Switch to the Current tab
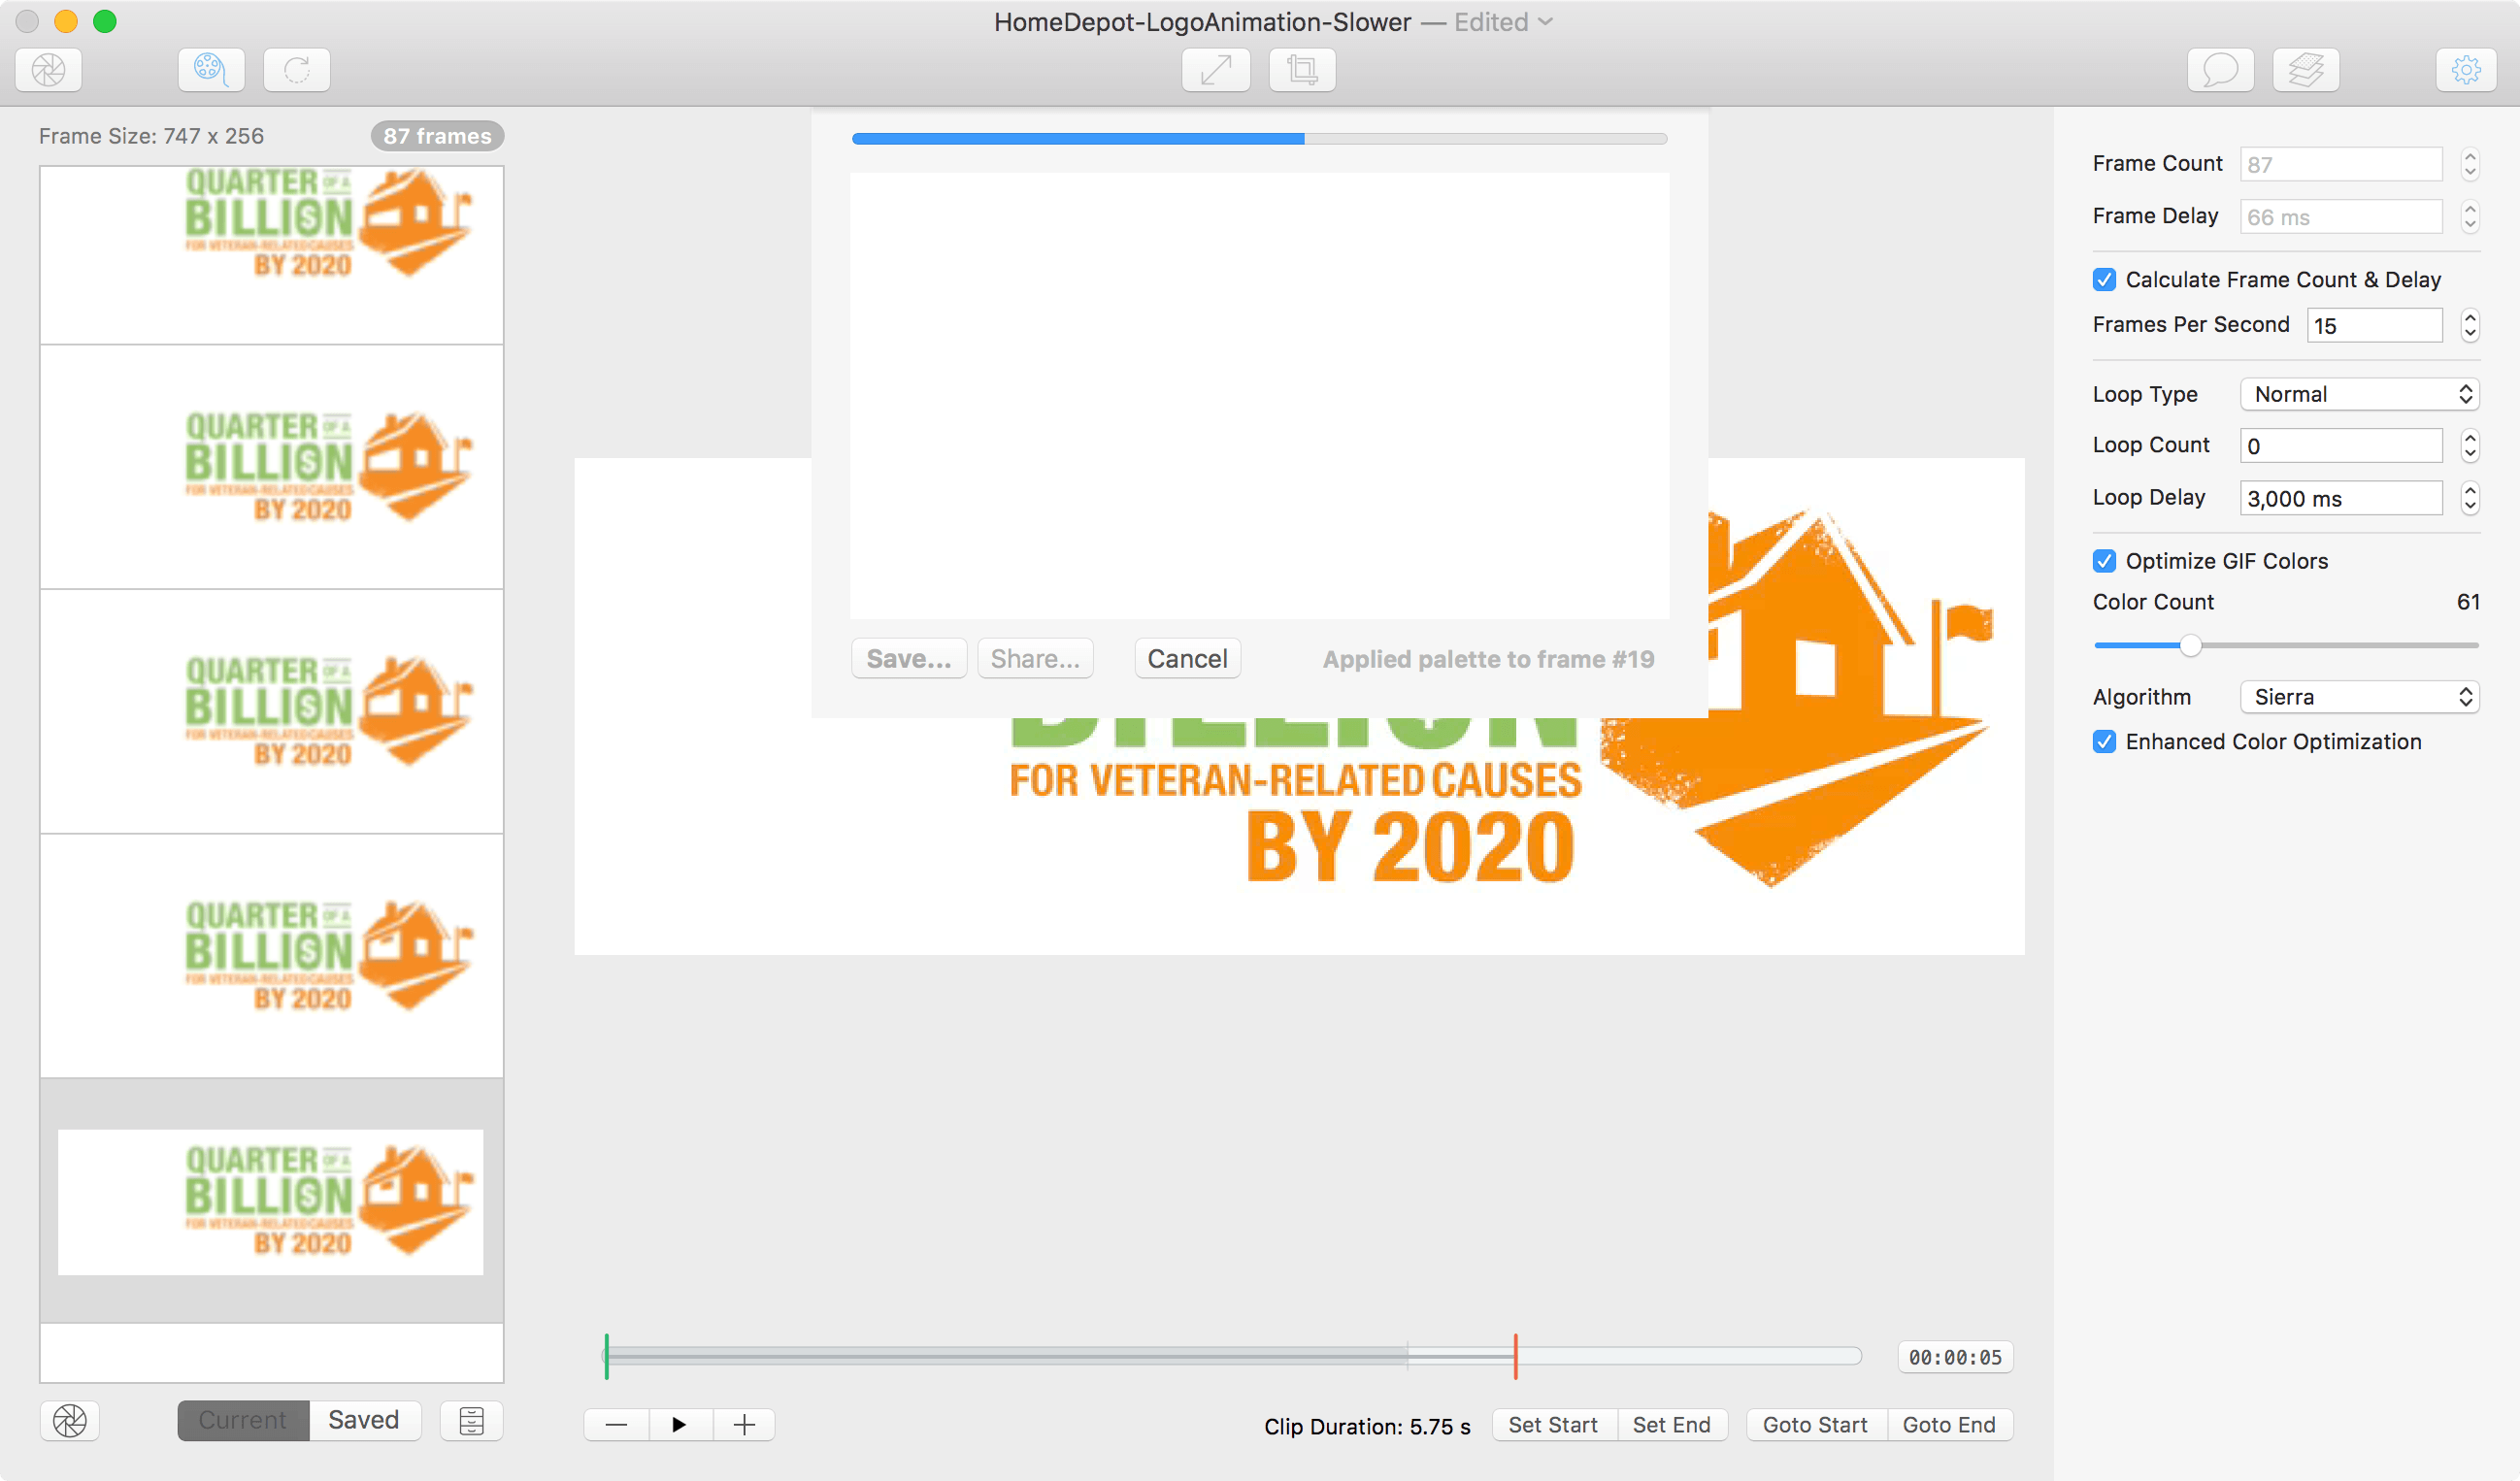Screen dimensions: 2520x1481 pyautogui.click(x=243, y=1420)
